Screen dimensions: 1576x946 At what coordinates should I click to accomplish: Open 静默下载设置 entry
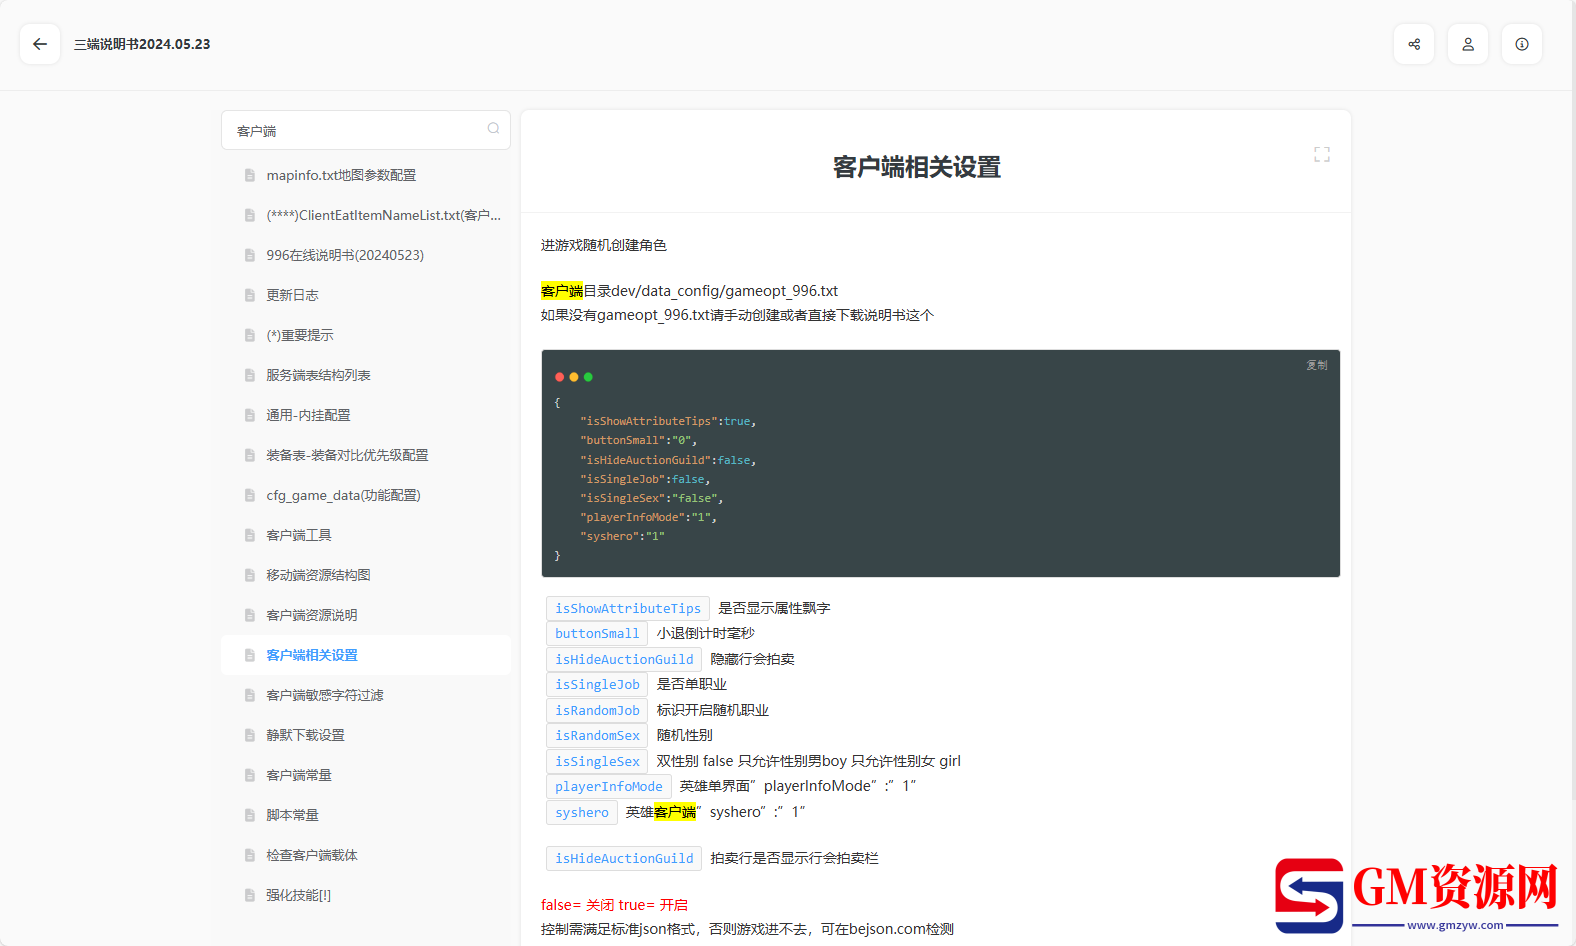tap(366, 735)
